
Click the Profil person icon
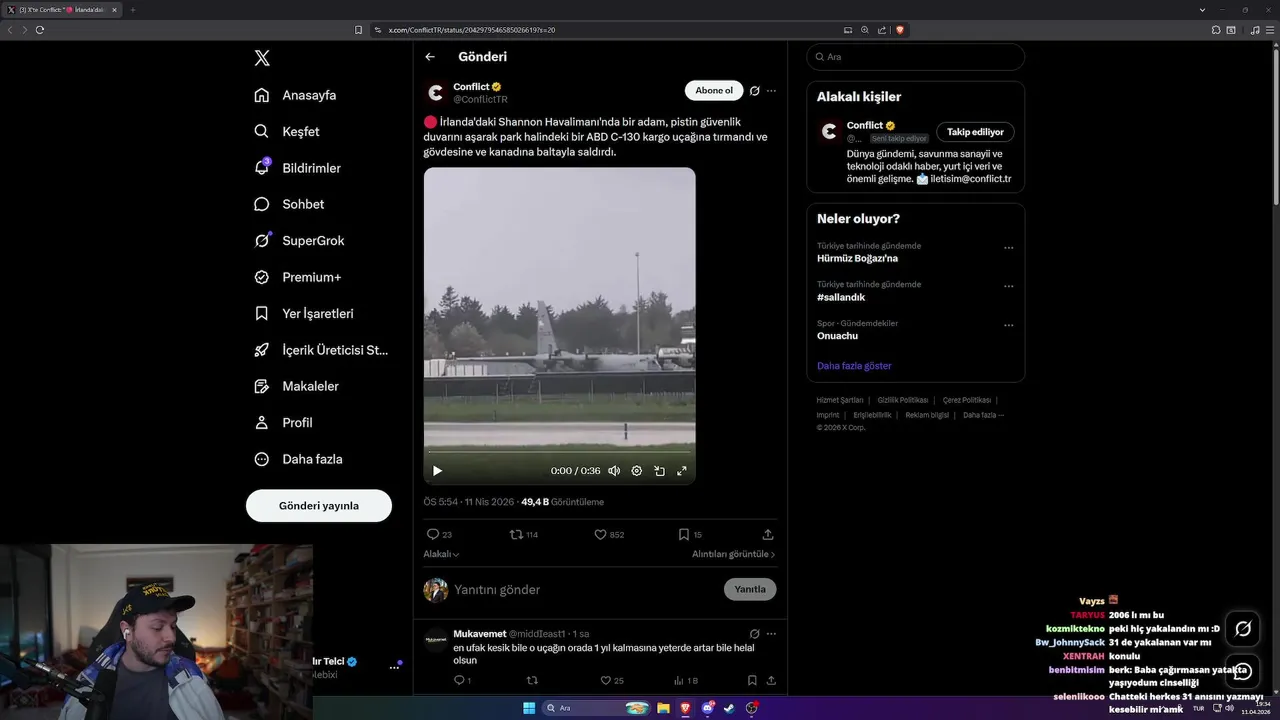pyautogui.click(x=262, y=423)
